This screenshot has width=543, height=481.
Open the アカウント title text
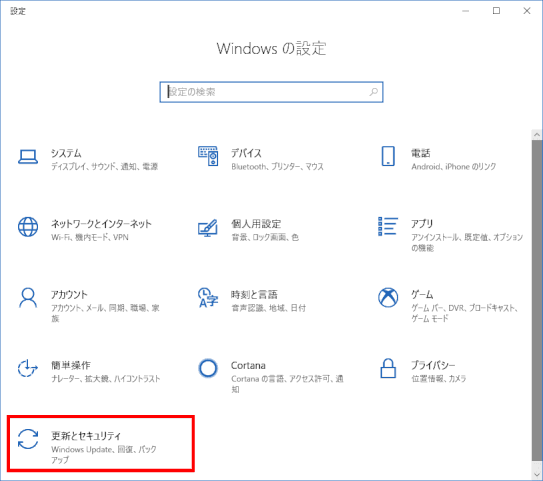tap(69, 294)
